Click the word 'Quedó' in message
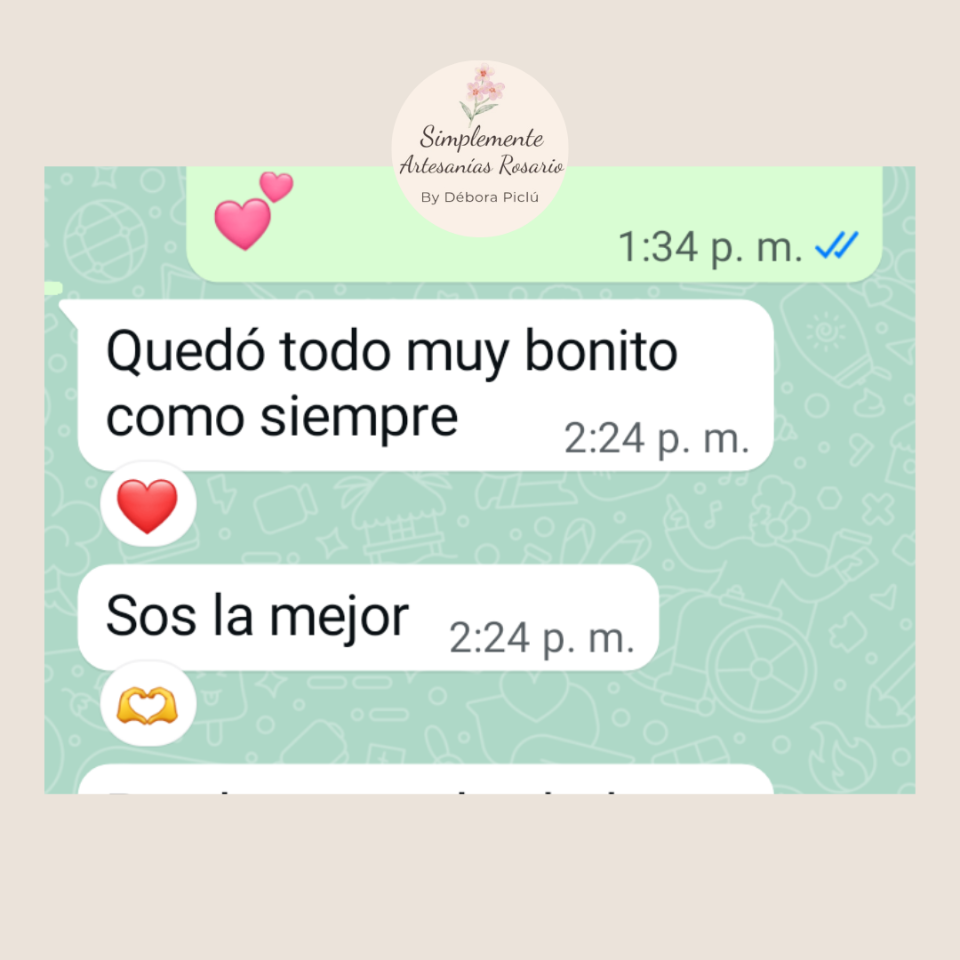The height and width of the screenshot is (960, 960). [186, 351]
